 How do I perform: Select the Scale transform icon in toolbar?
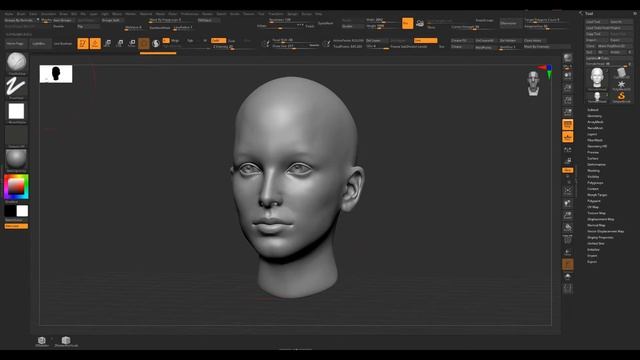click(120, 43)
